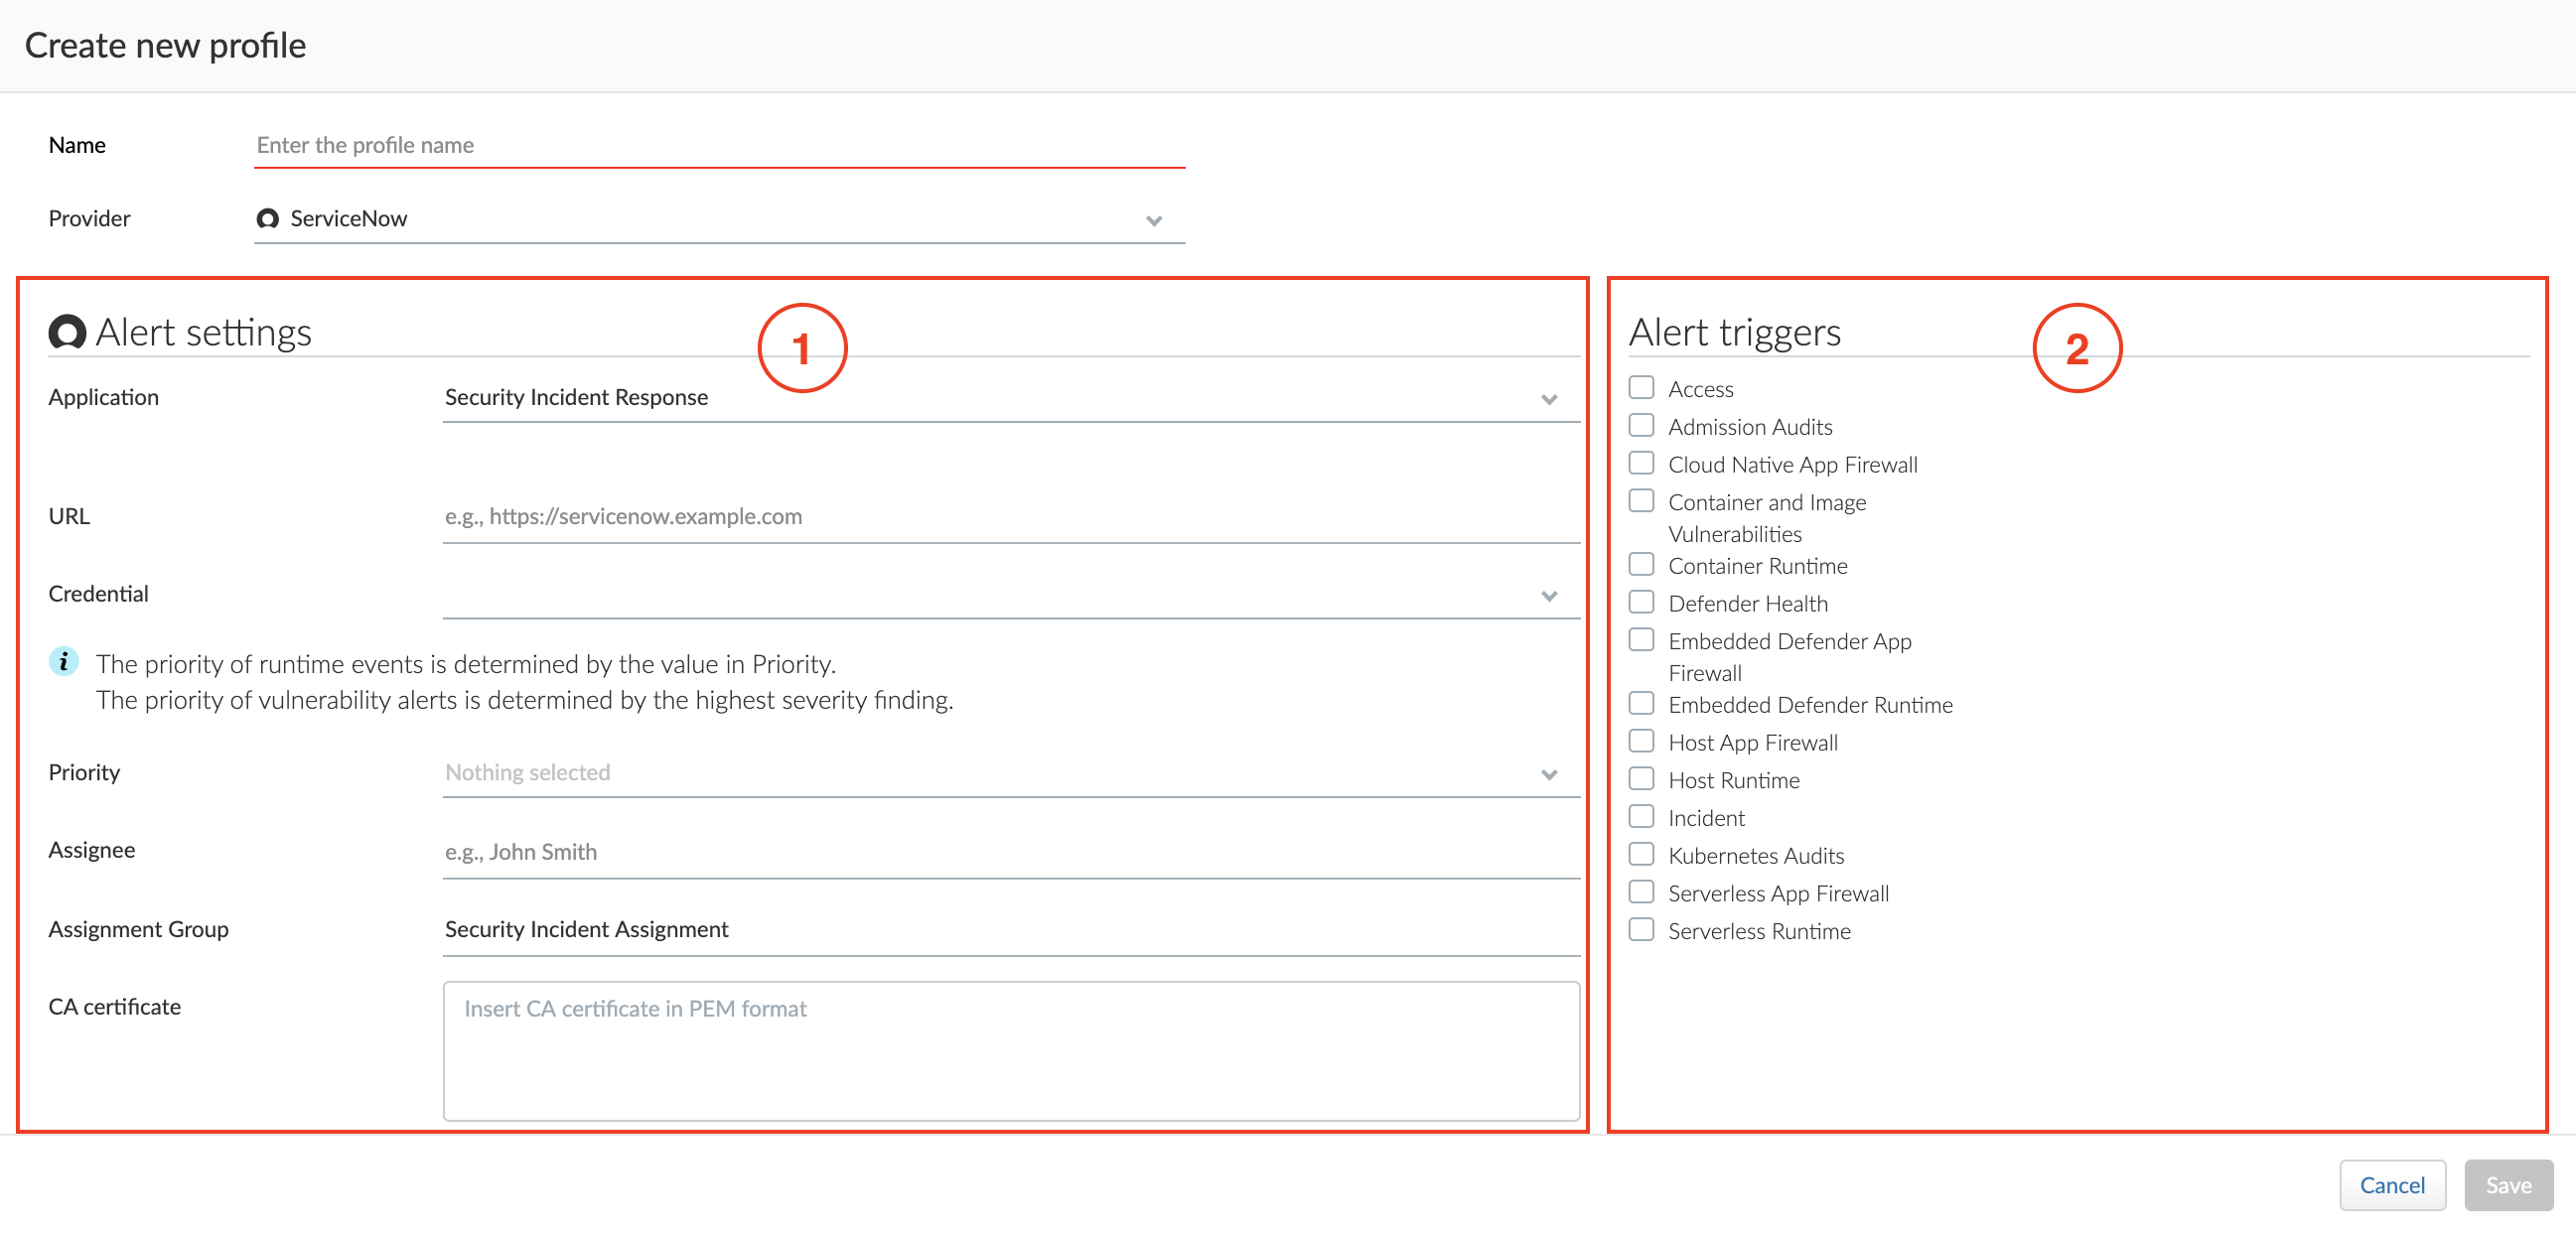The width and height of the screenshot is (2576, 1233).
Task: Check the Host Runtime trigger
Action: coord(1641,778)
